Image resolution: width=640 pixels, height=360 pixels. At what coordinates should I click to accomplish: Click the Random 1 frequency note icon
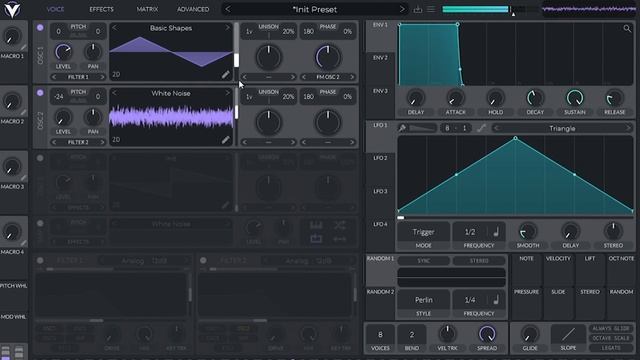tap(496, 300)
